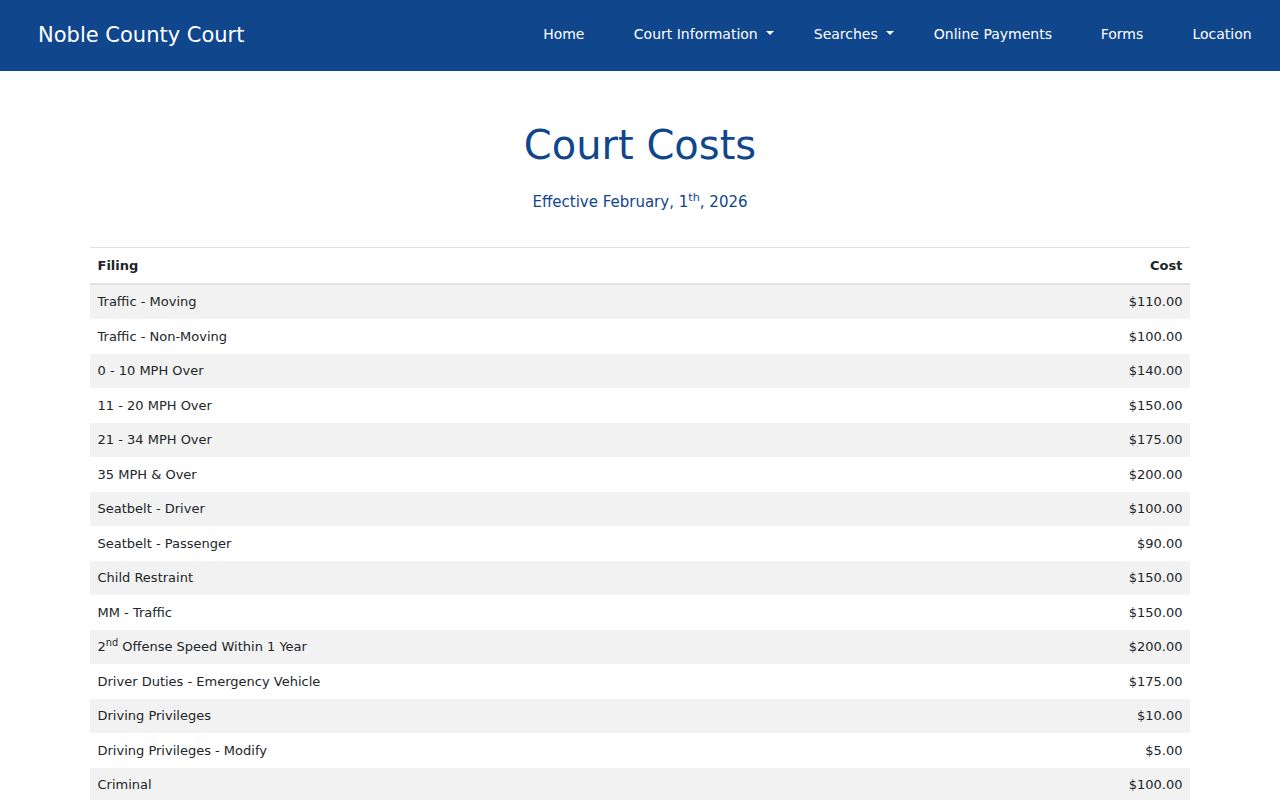1280x800 pixels.
Task: Select 'Driver Duties - Emergency Vehicle' filing
Action: tap(209, 682)
